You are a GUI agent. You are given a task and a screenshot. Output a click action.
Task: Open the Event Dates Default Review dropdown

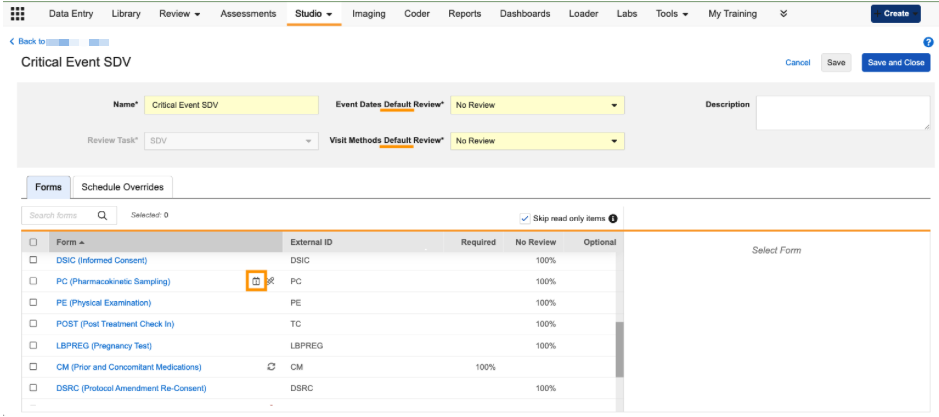click(537, 104)
